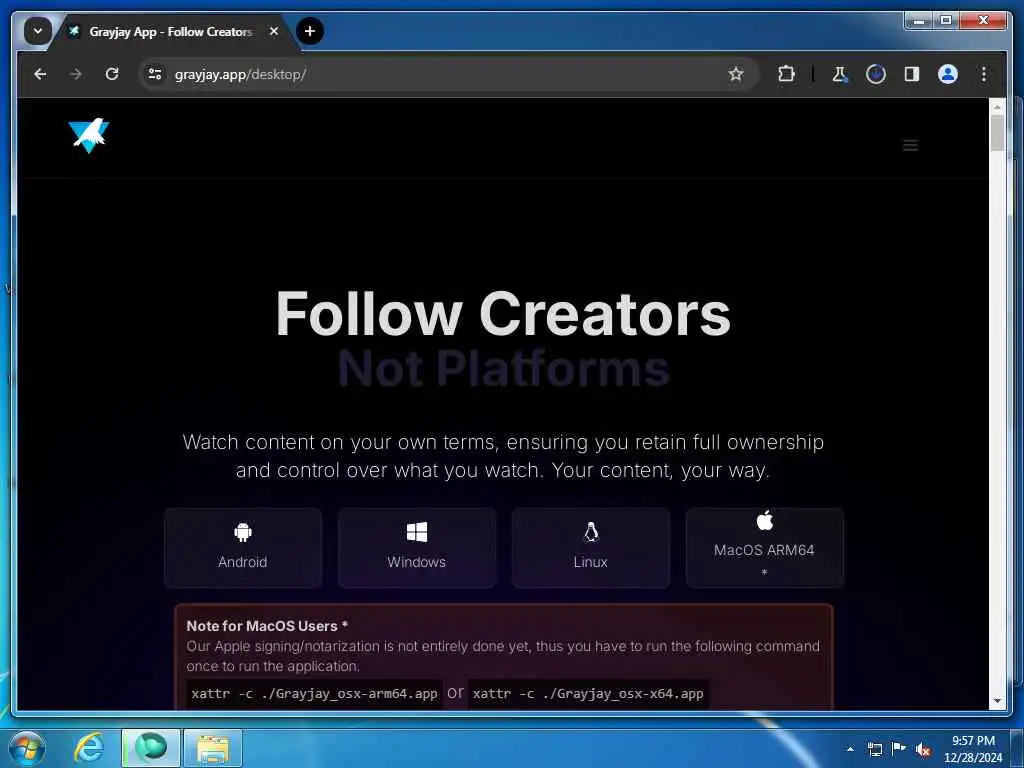
Task: Click the xattr arm64 command text
Action: click(314, 694)
